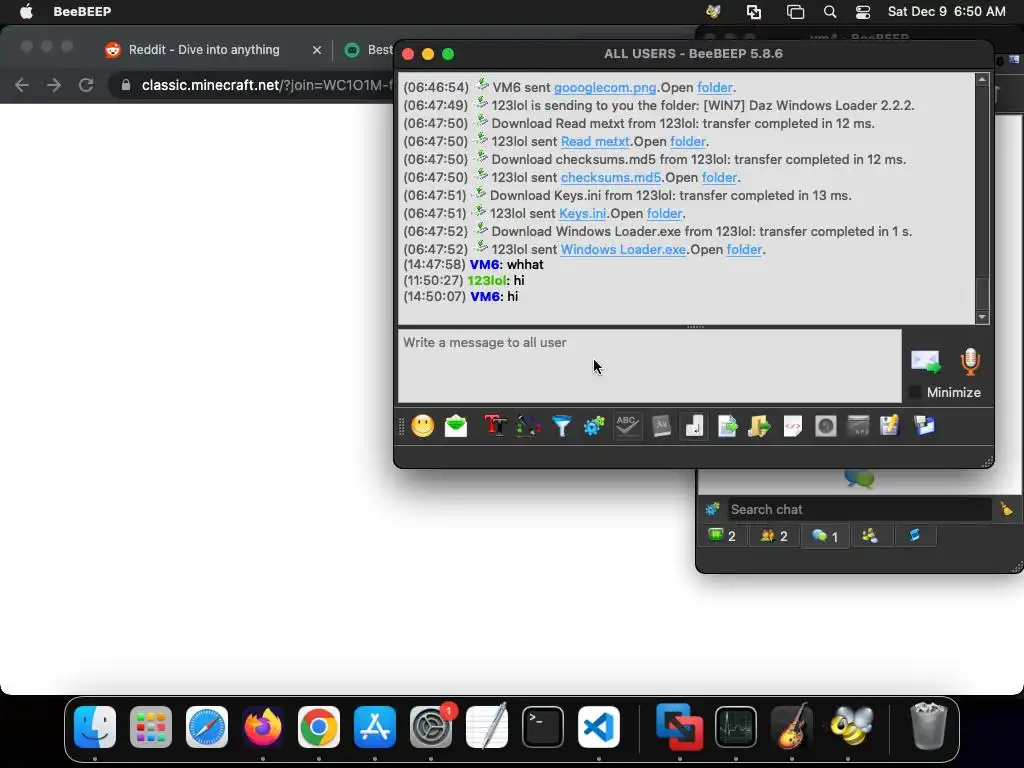Toggle the dictionary word completer icon
The height and width of the screenshot is (768, 1024).
tap(661, 426)
